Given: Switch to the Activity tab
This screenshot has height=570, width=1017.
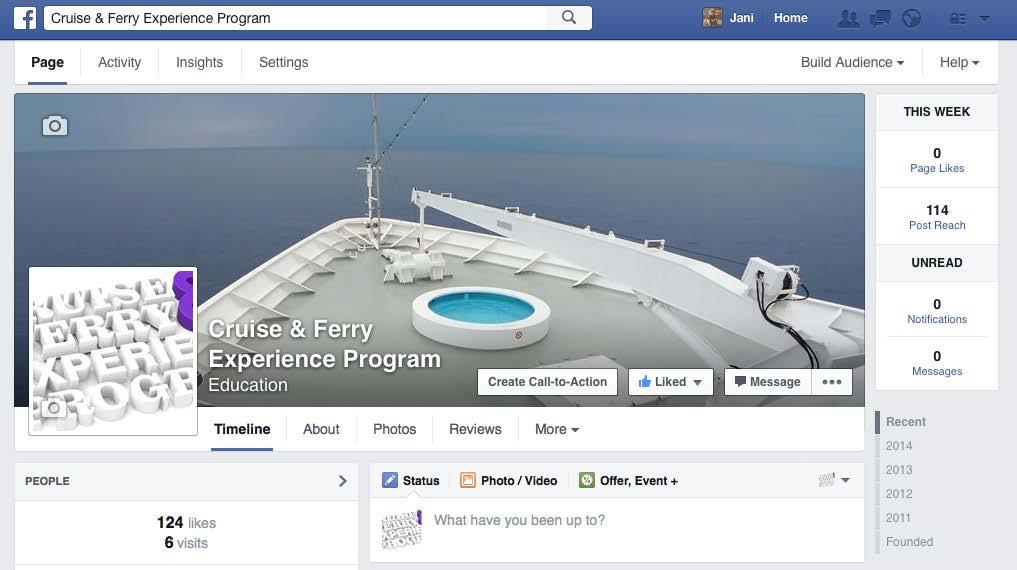Looking at the screenshot, I should [119, 62].
